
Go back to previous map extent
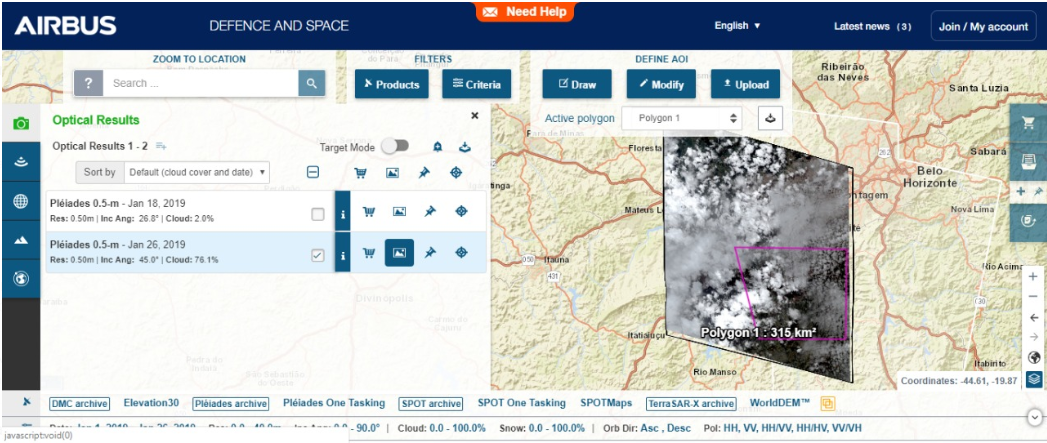pyautogui.click(x=1033, y=317)
